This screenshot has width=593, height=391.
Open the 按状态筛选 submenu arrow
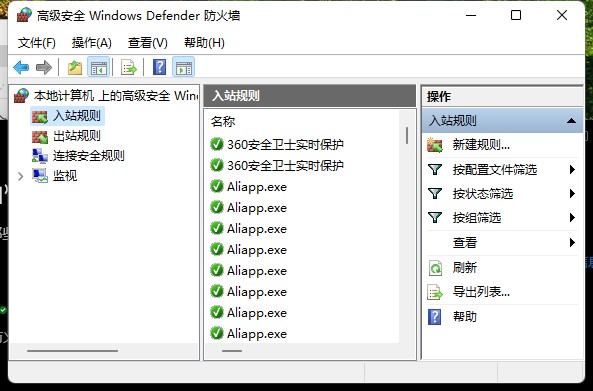tap(572, 194)
